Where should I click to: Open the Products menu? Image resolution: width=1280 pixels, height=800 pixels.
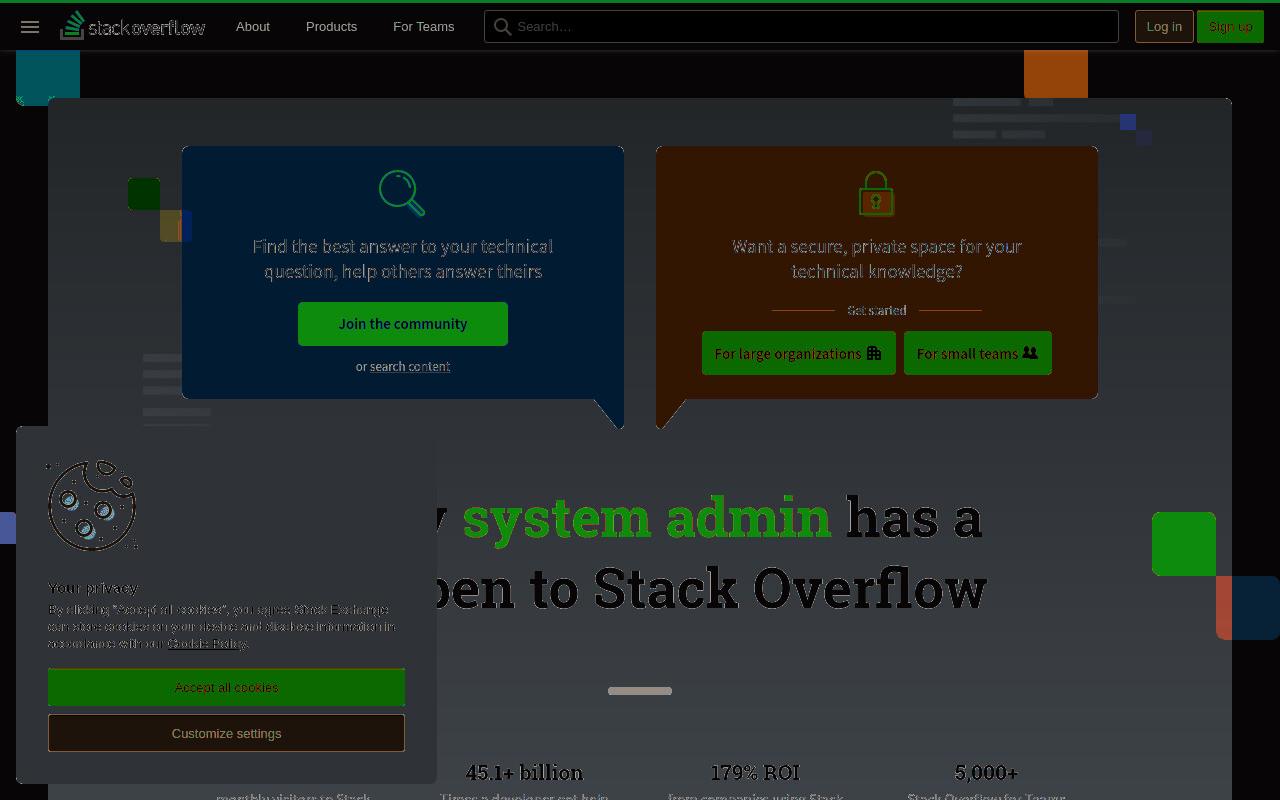[x=331, y=27]
